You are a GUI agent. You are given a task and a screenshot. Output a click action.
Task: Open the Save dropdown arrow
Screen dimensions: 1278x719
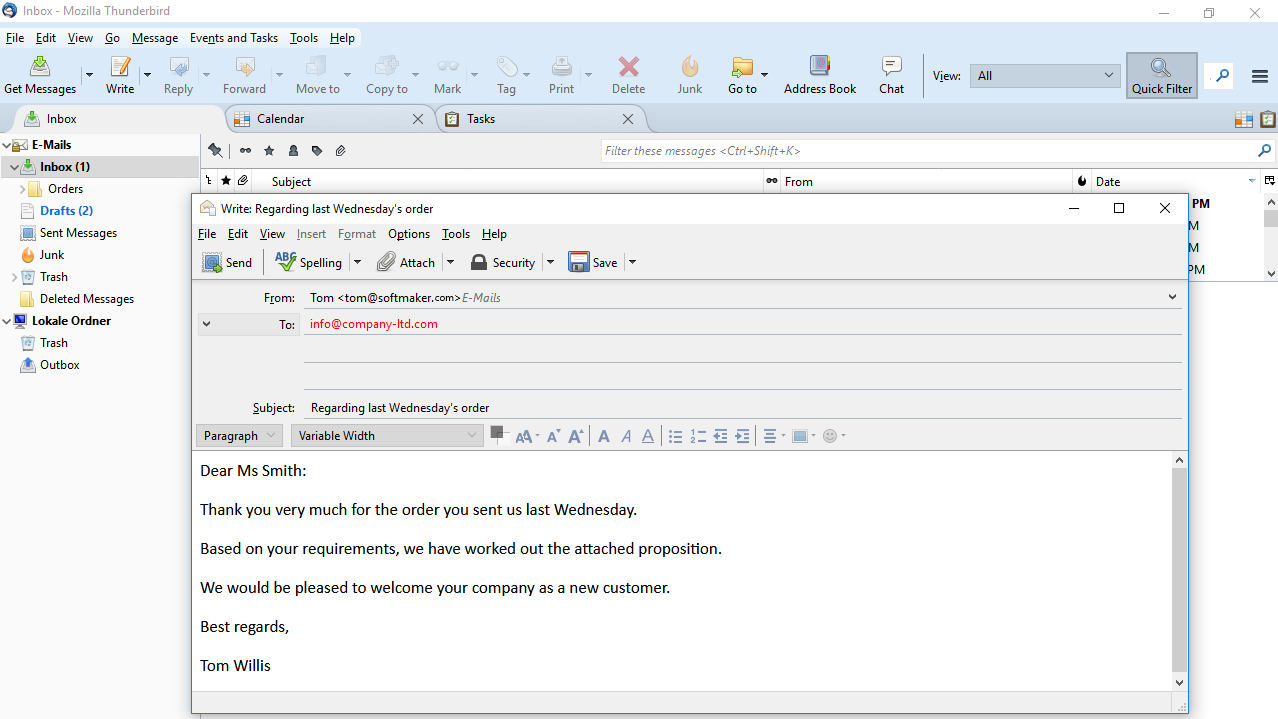[632, 262]
